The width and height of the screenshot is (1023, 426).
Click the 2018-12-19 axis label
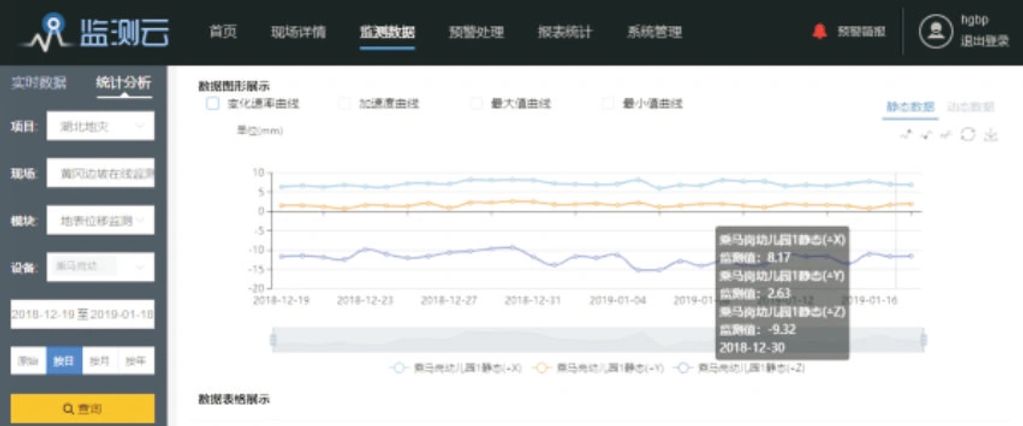pos(281,301)
